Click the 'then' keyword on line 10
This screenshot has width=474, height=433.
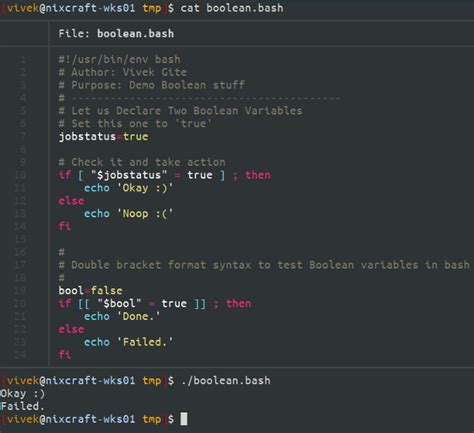258,175
